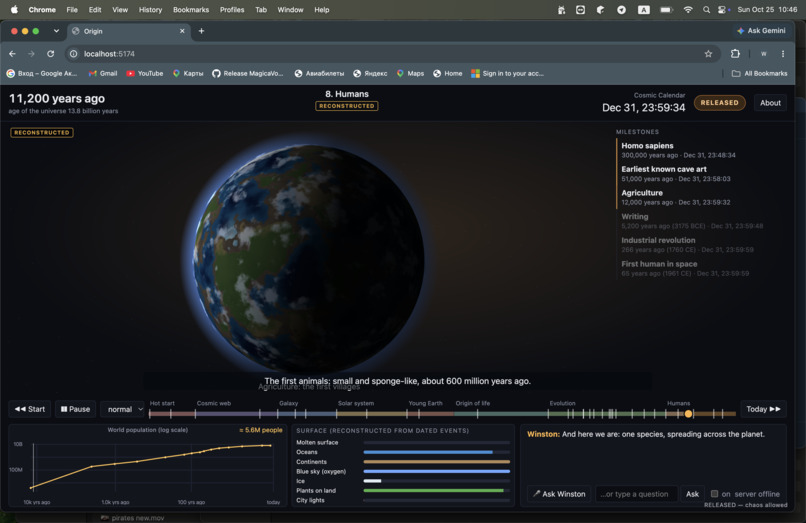Viewport: 806px width, 523px height.
Task: Click the Ice surface bar
Action: point(436,481)
